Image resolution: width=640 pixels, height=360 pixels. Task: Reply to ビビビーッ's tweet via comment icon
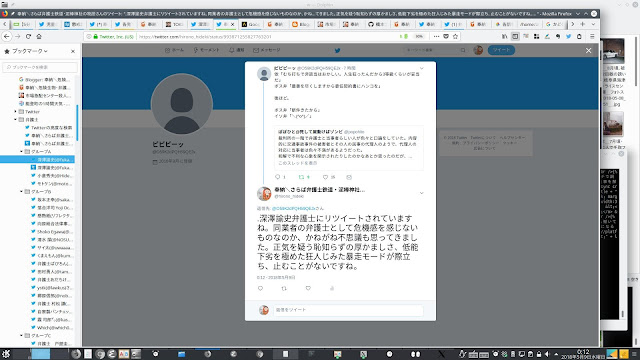[278, 177]
